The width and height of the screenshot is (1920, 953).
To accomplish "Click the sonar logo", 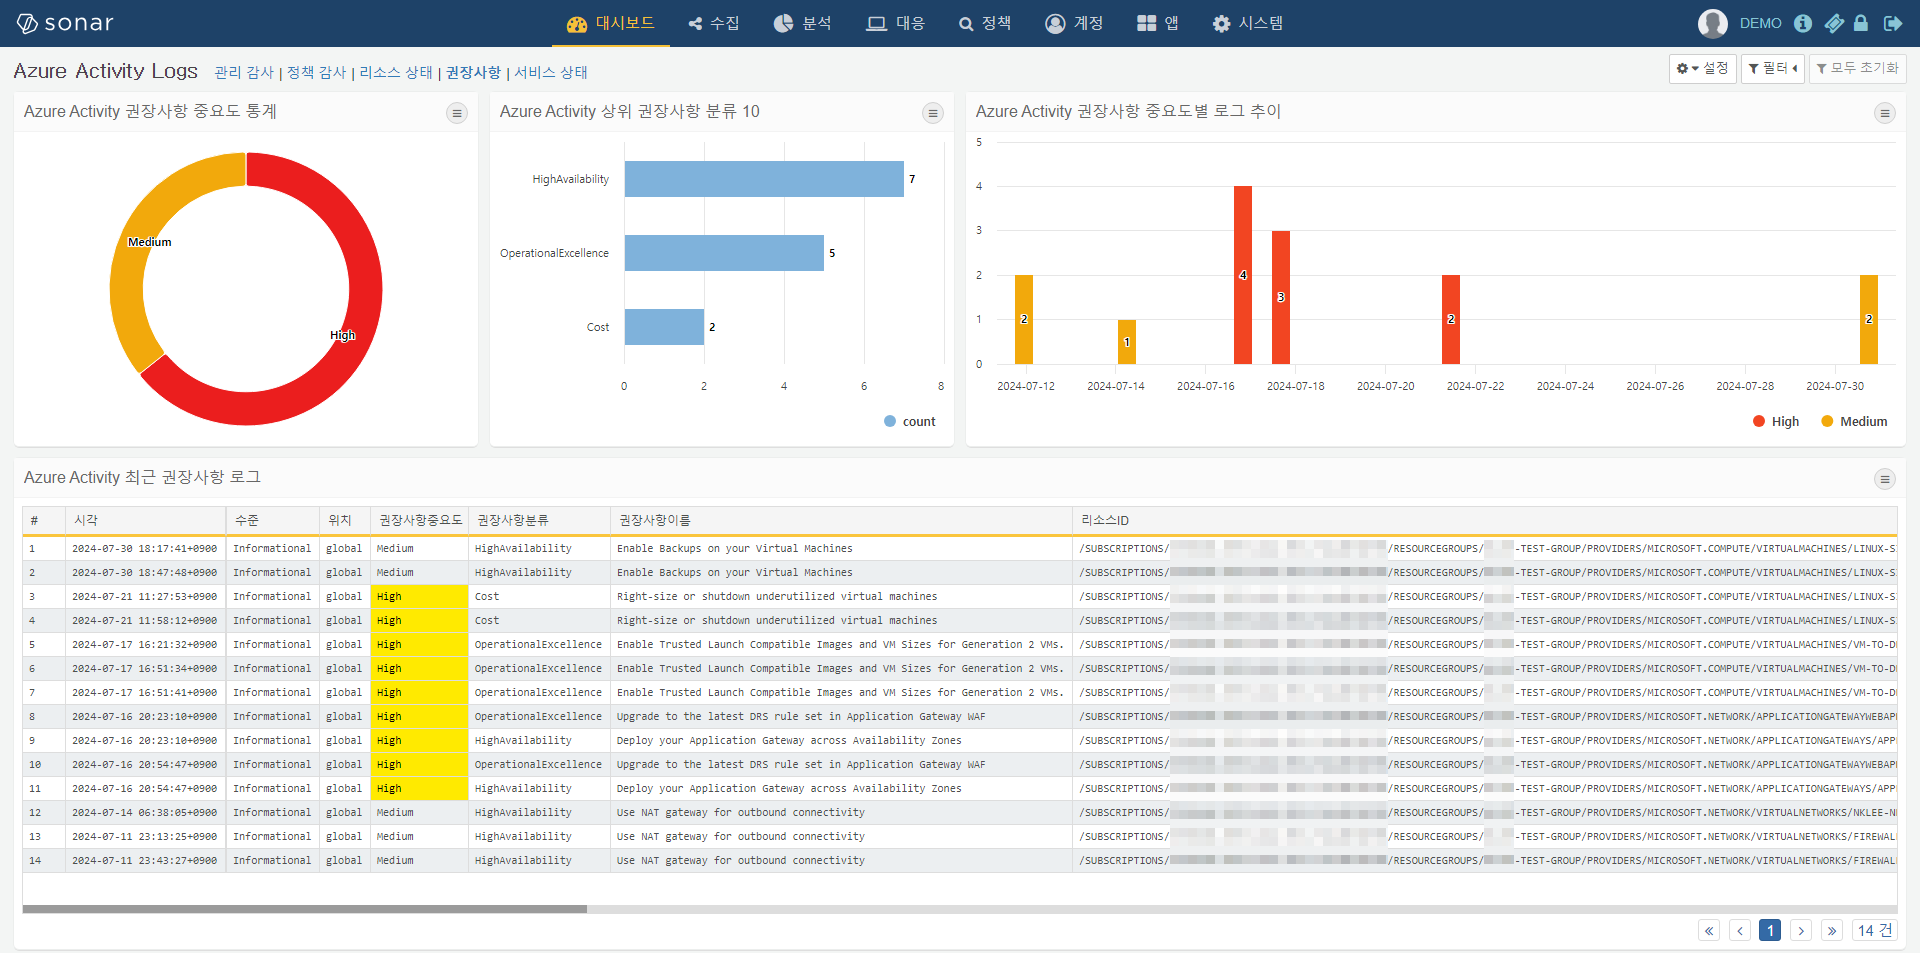I will click(x=65, y=23).
